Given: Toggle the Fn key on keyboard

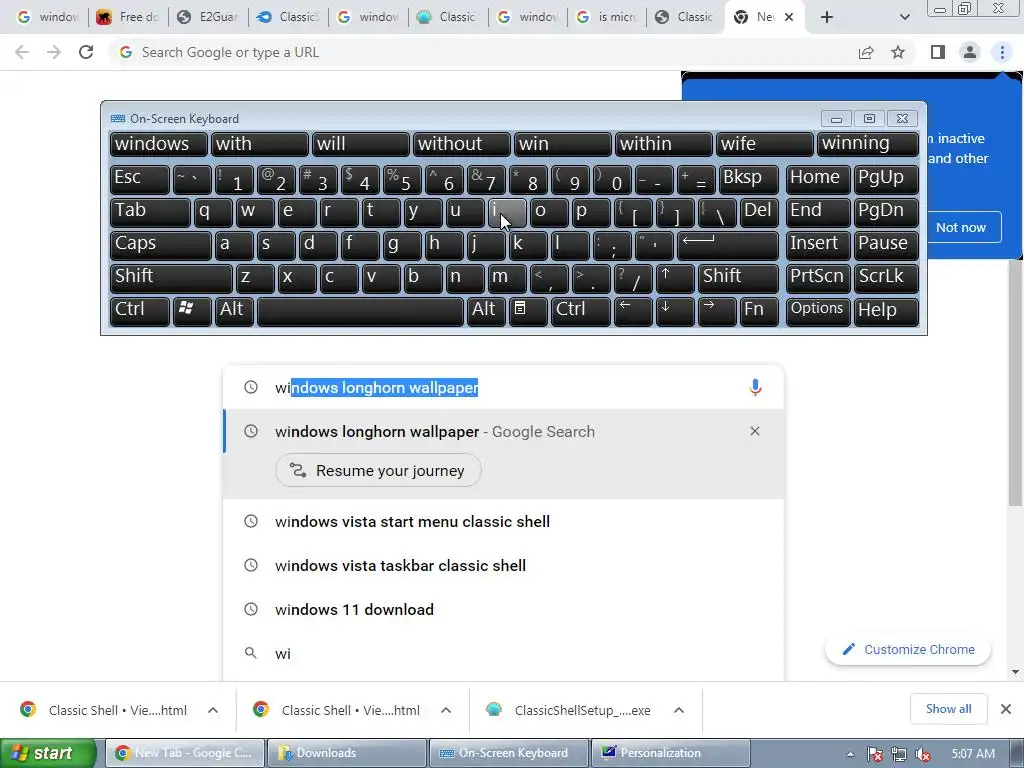Looking at the screenshot, I should tap(759, 310).
